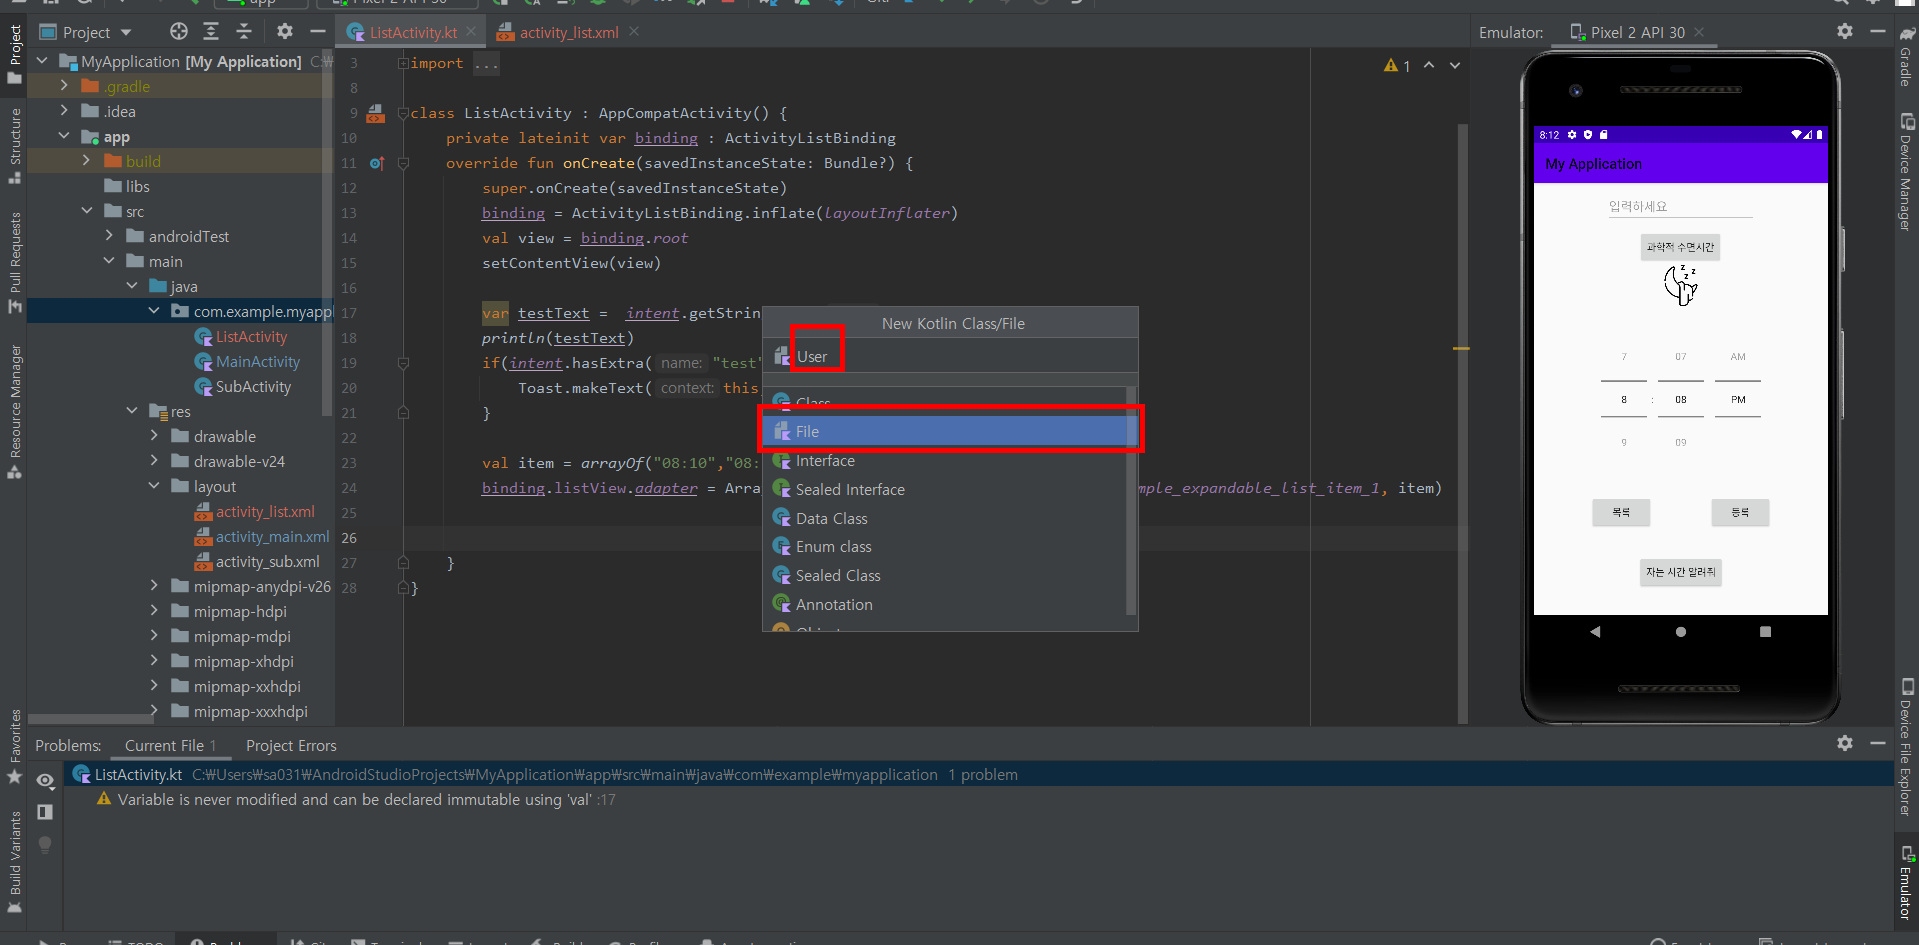Click the 목록 button in the emulator app

click(1621, 512)
